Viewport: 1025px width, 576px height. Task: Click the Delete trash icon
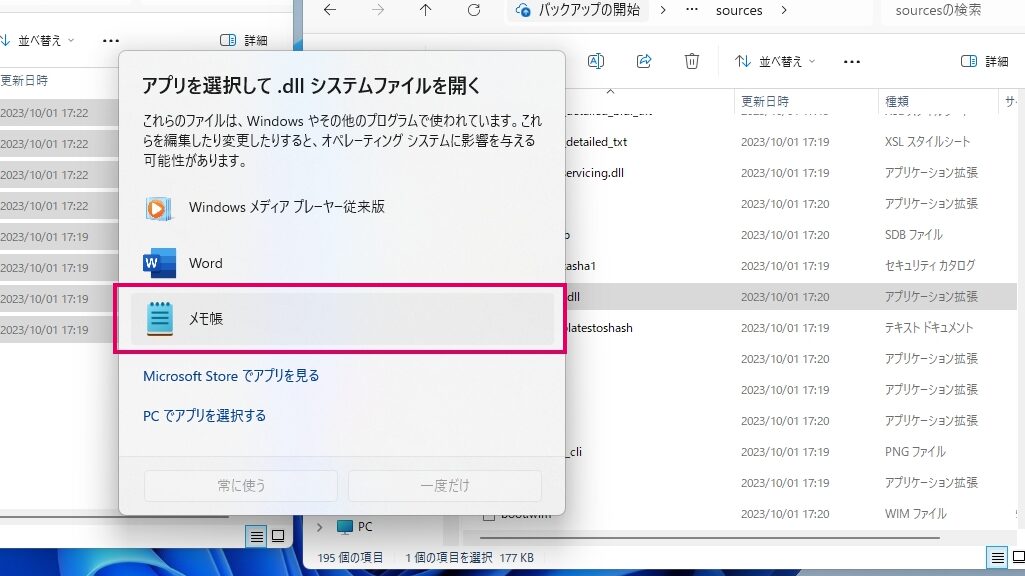click(692, 61)
